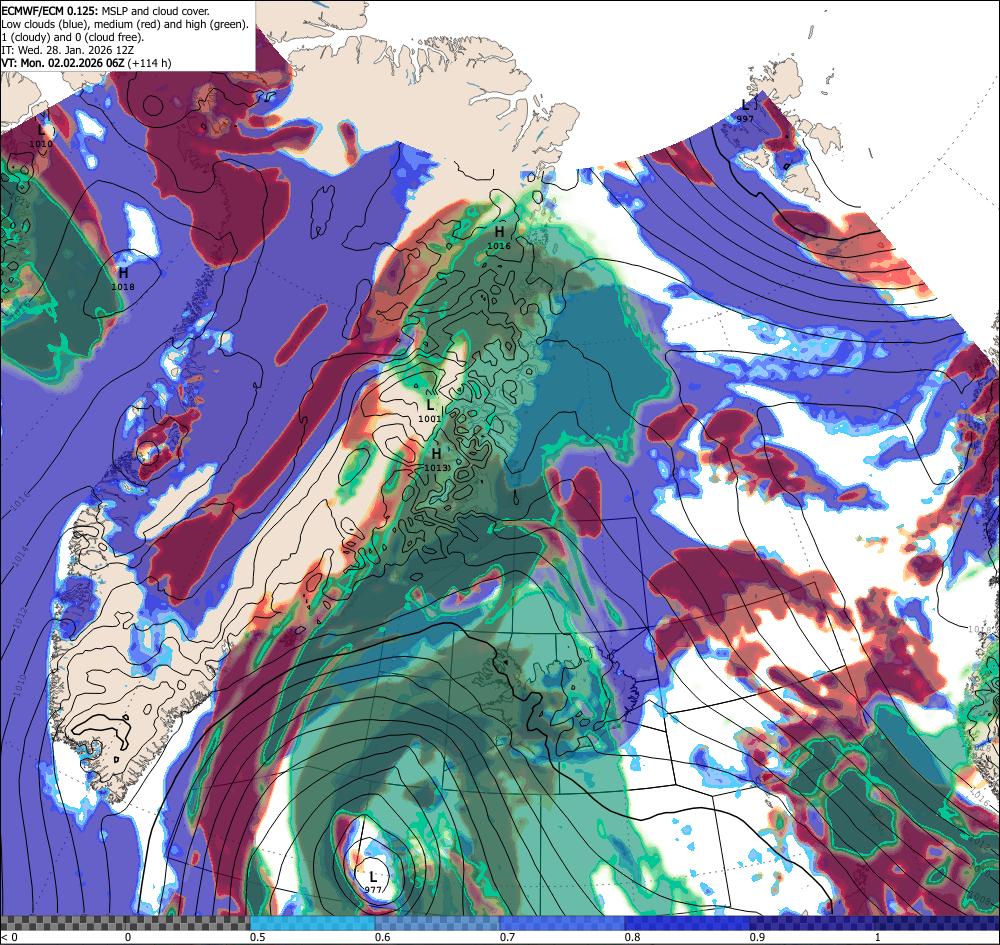
Task: Click the '0.8' legend label
Action: point(632,937)
